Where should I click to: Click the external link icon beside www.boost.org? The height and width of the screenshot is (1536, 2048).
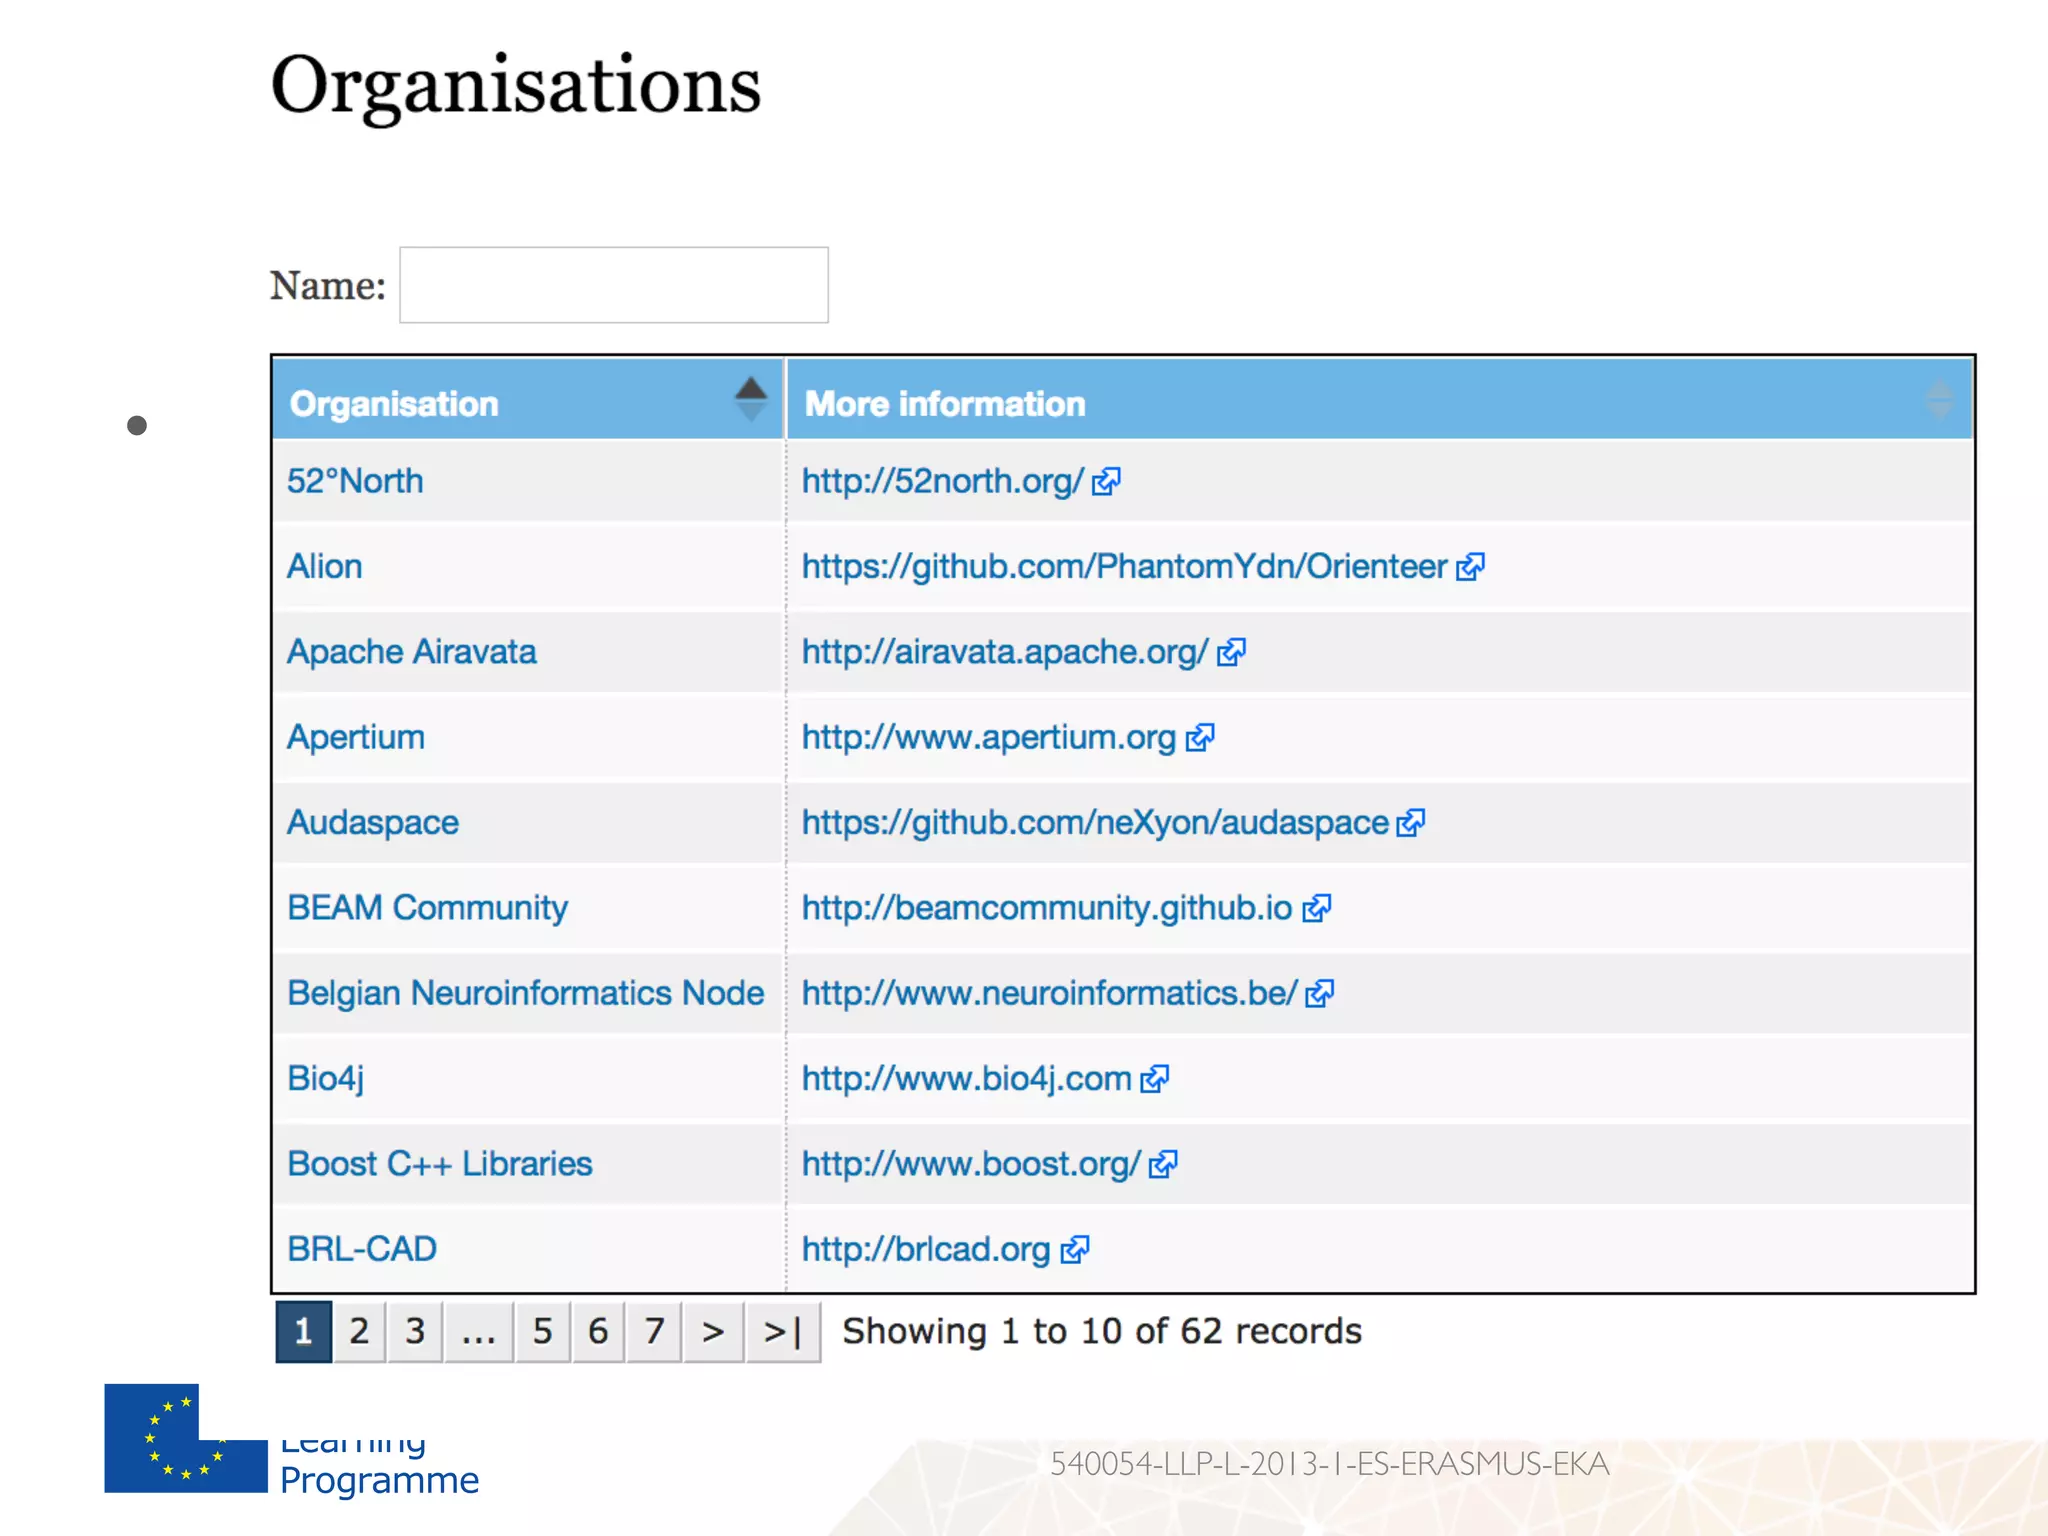click(x=1163, y=1164)
